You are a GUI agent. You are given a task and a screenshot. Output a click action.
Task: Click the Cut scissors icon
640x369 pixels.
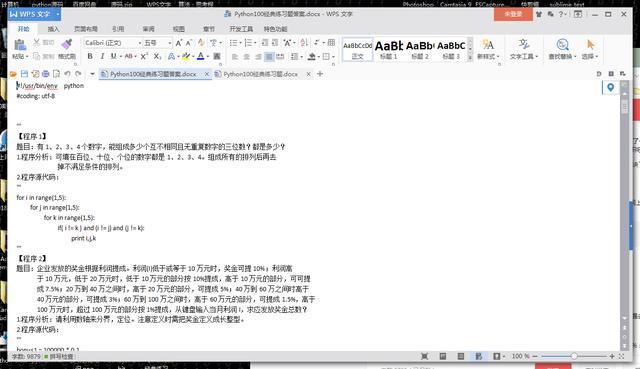(36, 42)
